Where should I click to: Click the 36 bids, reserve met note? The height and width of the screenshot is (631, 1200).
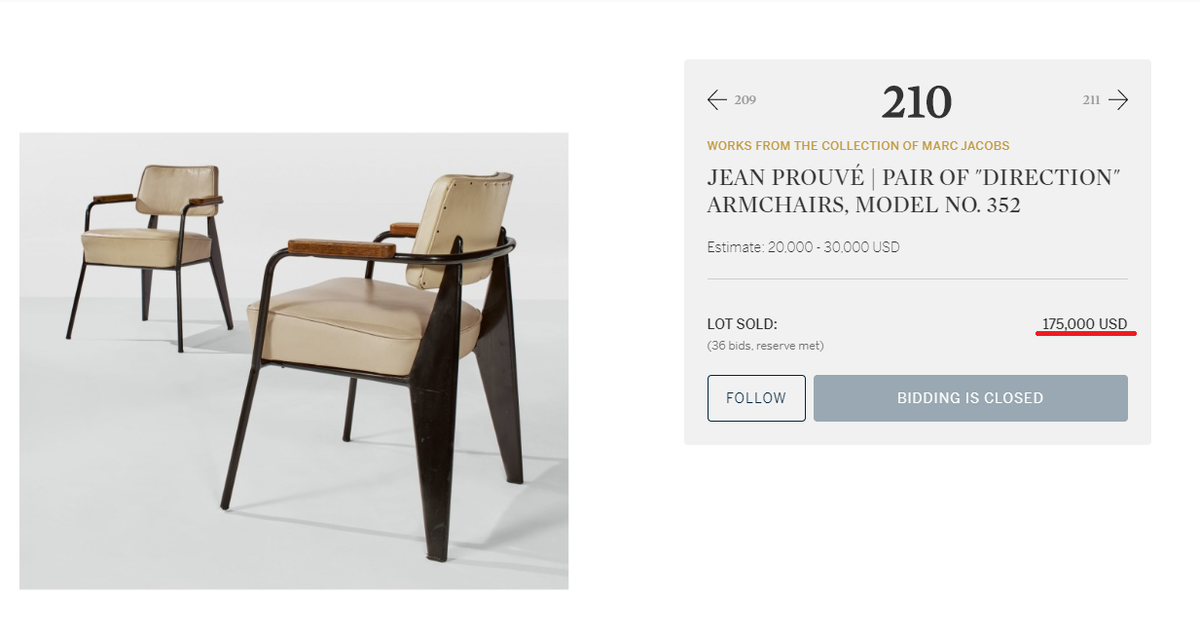click(x=765, y=346)
